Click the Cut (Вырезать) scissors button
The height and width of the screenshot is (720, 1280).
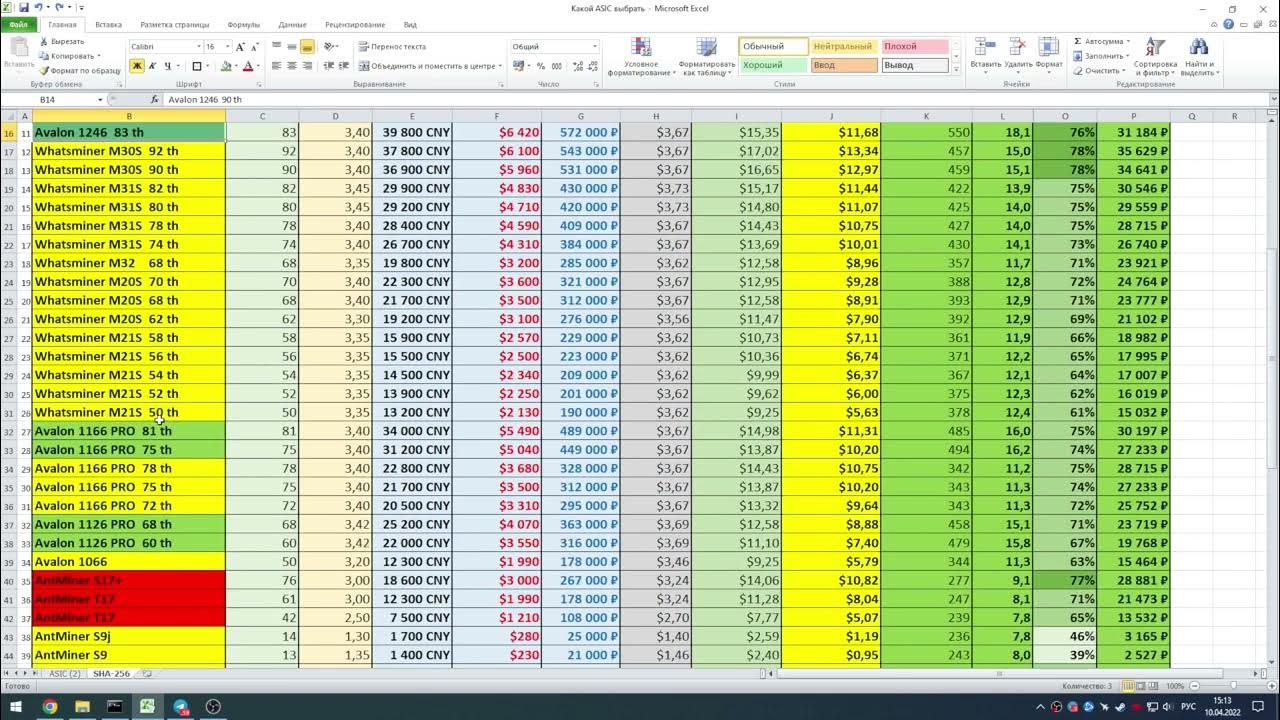62,42
